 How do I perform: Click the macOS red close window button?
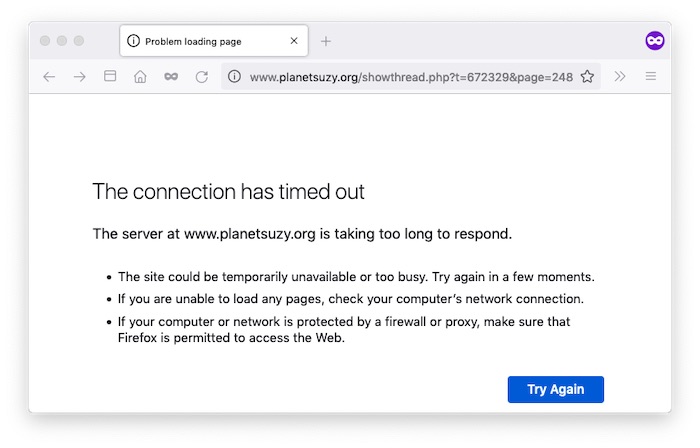pos(45,41)
